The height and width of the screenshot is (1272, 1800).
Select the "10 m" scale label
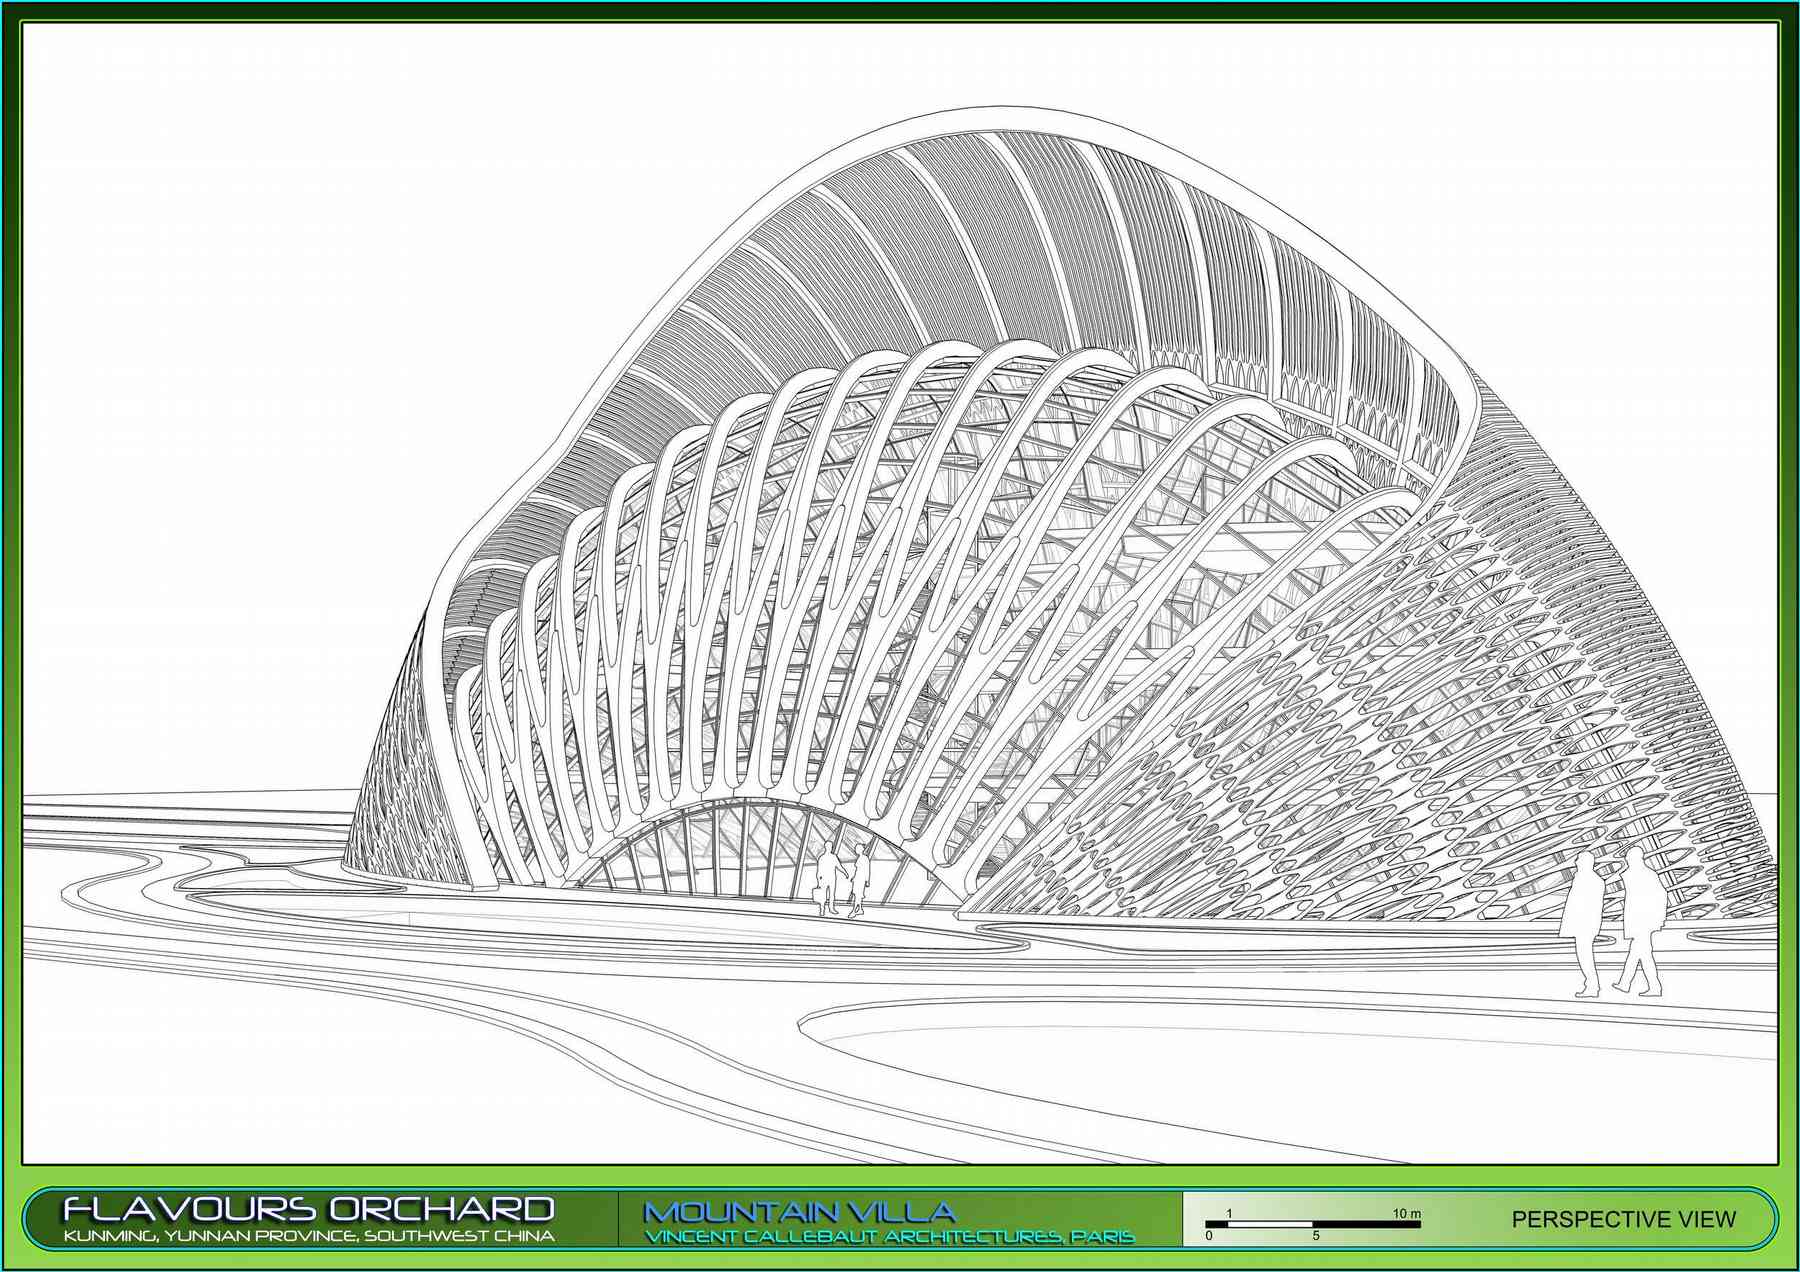point(1406,1213)
